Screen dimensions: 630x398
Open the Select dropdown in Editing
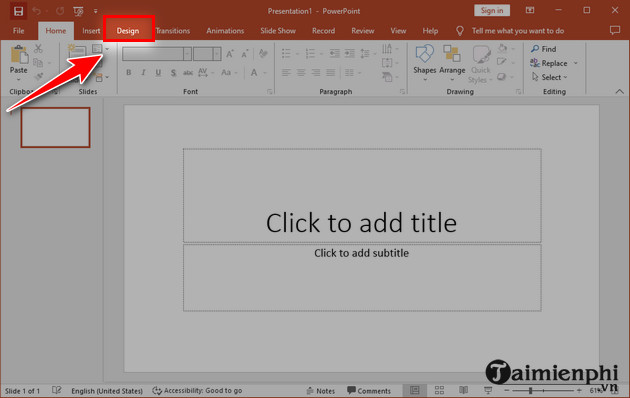pos(549,77)
